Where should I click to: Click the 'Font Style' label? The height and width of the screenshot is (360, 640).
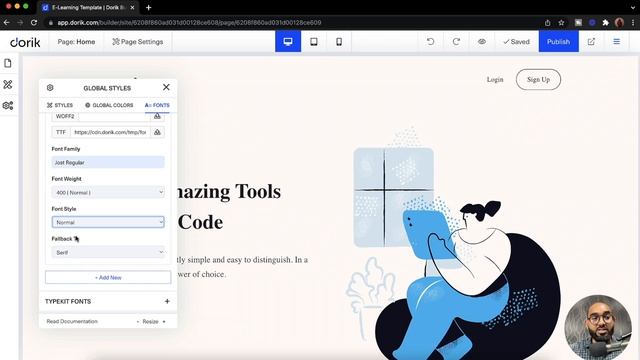point(64,209)
